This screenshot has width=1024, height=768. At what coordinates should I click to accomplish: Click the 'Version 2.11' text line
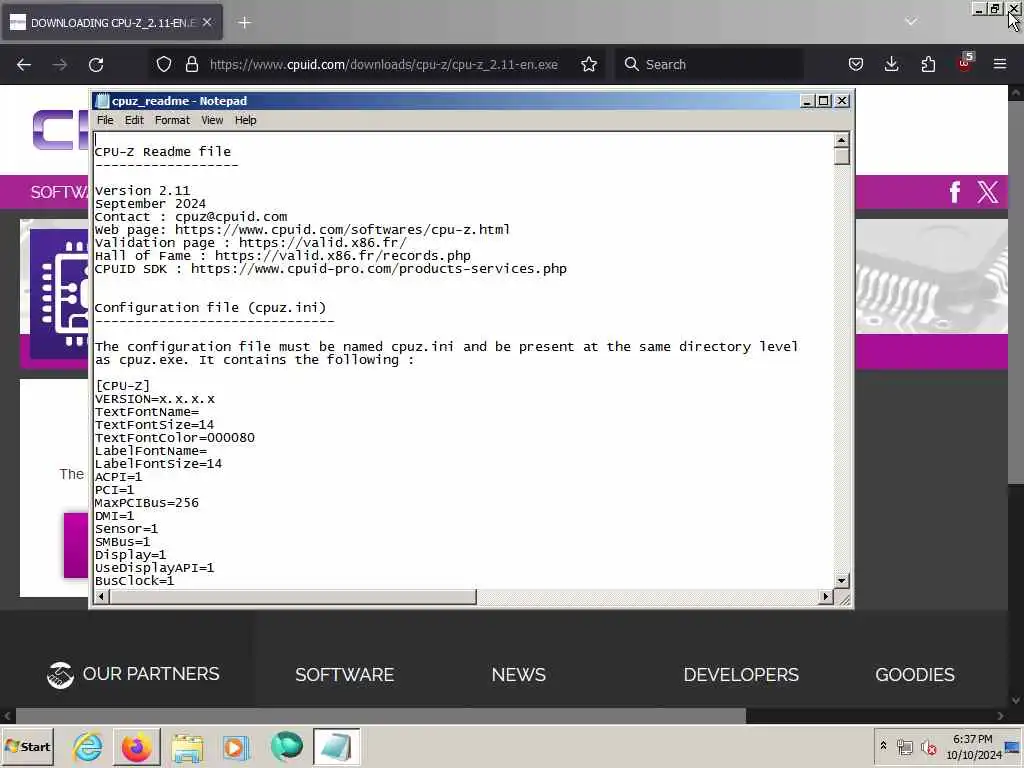coord(142,191)
